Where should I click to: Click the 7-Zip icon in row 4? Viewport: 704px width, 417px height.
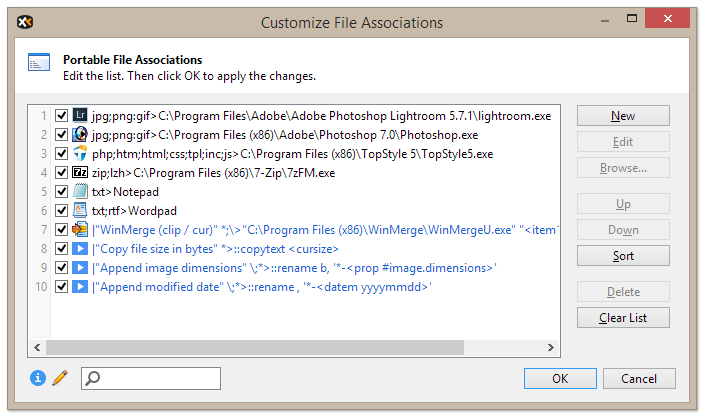click(x=81, y=173)
